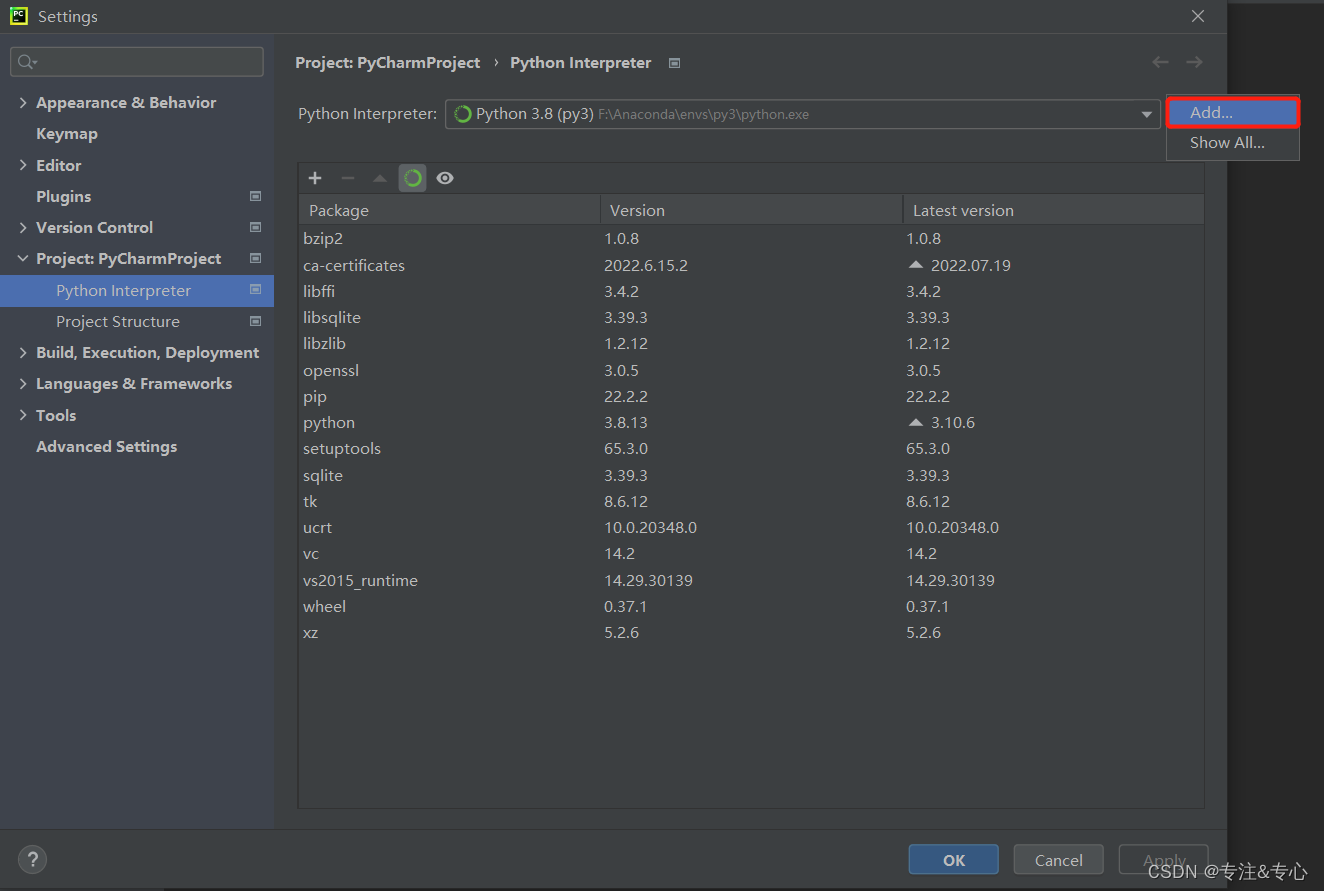Expand Appearance & Behavior section

point(23,102)
